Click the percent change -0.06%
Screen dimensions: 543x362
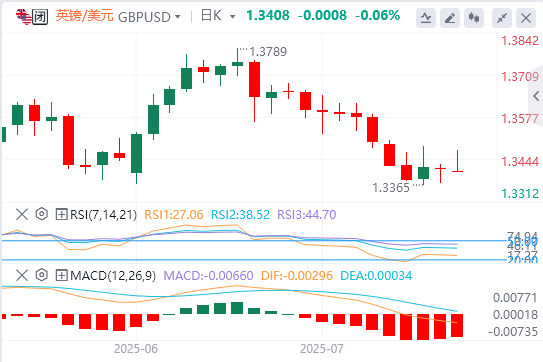click(x=377, y=16)
